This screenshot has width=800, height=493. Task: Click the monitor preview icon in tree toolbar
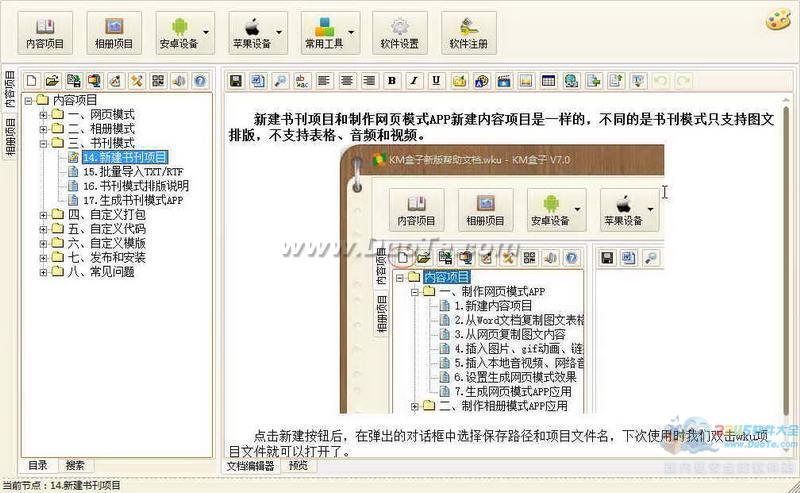coord(94,81)
